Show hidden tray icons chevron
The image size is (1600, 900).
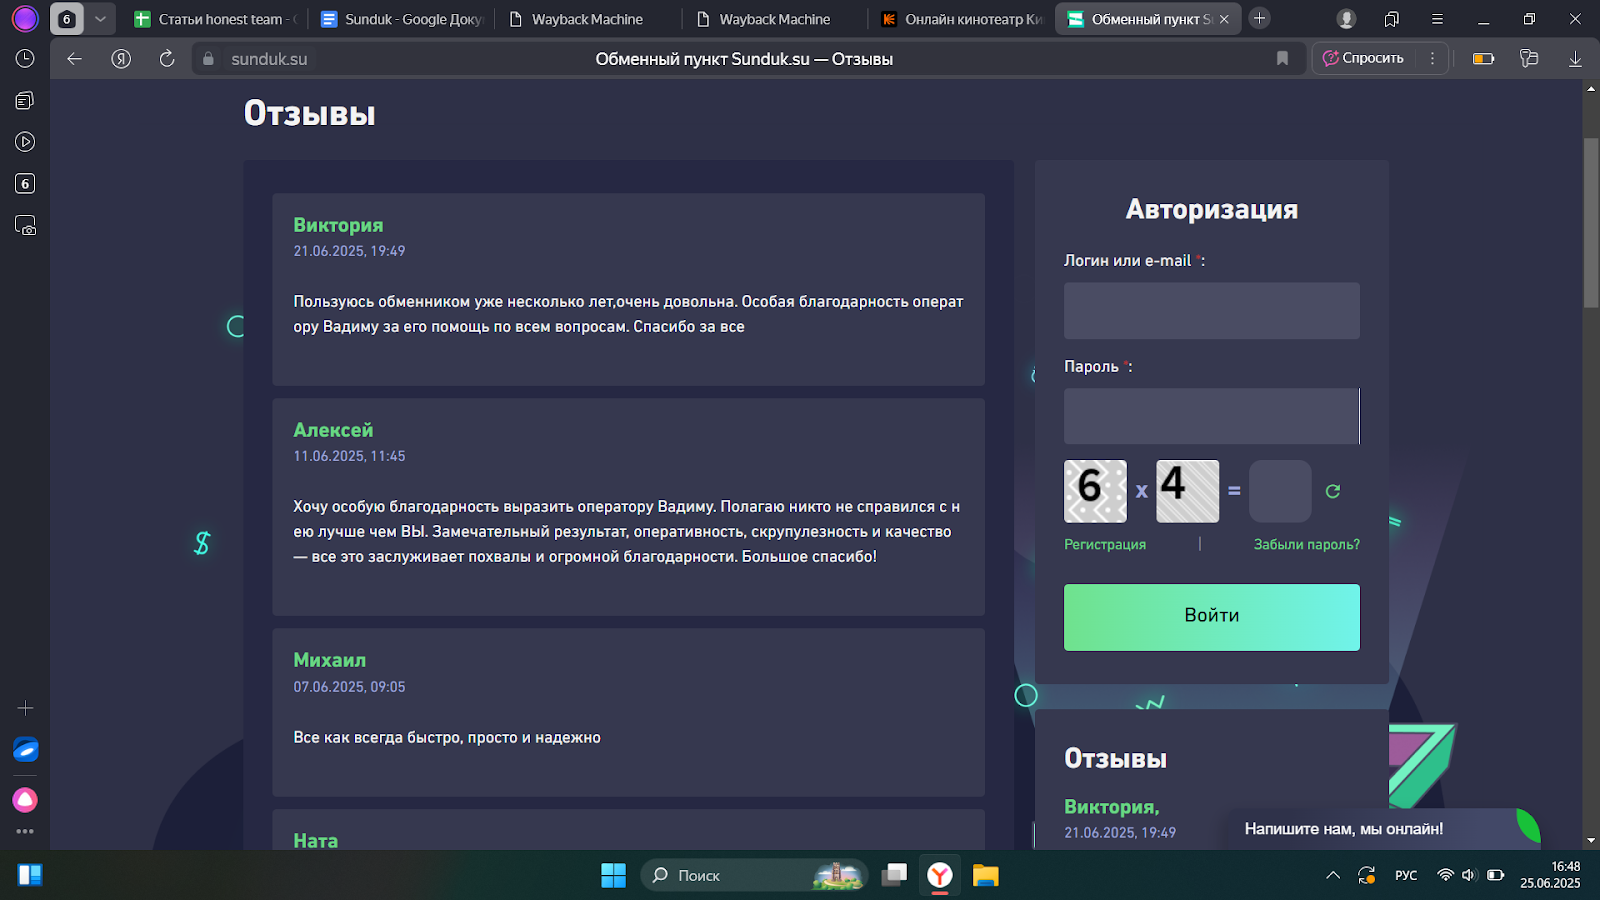[1333, 875]
